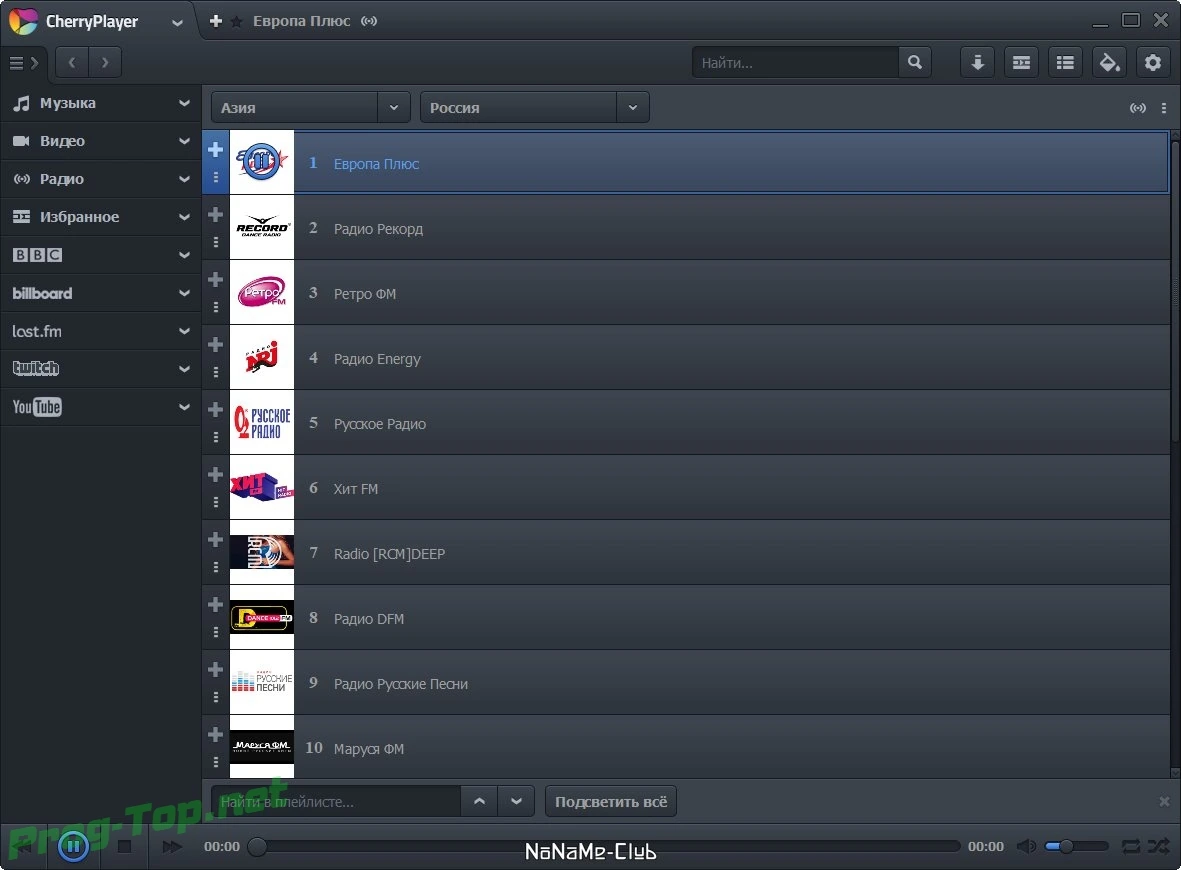Go forward with the right arrow
The height and width of the screenshot is (870, 1181).
coord(105,63)
